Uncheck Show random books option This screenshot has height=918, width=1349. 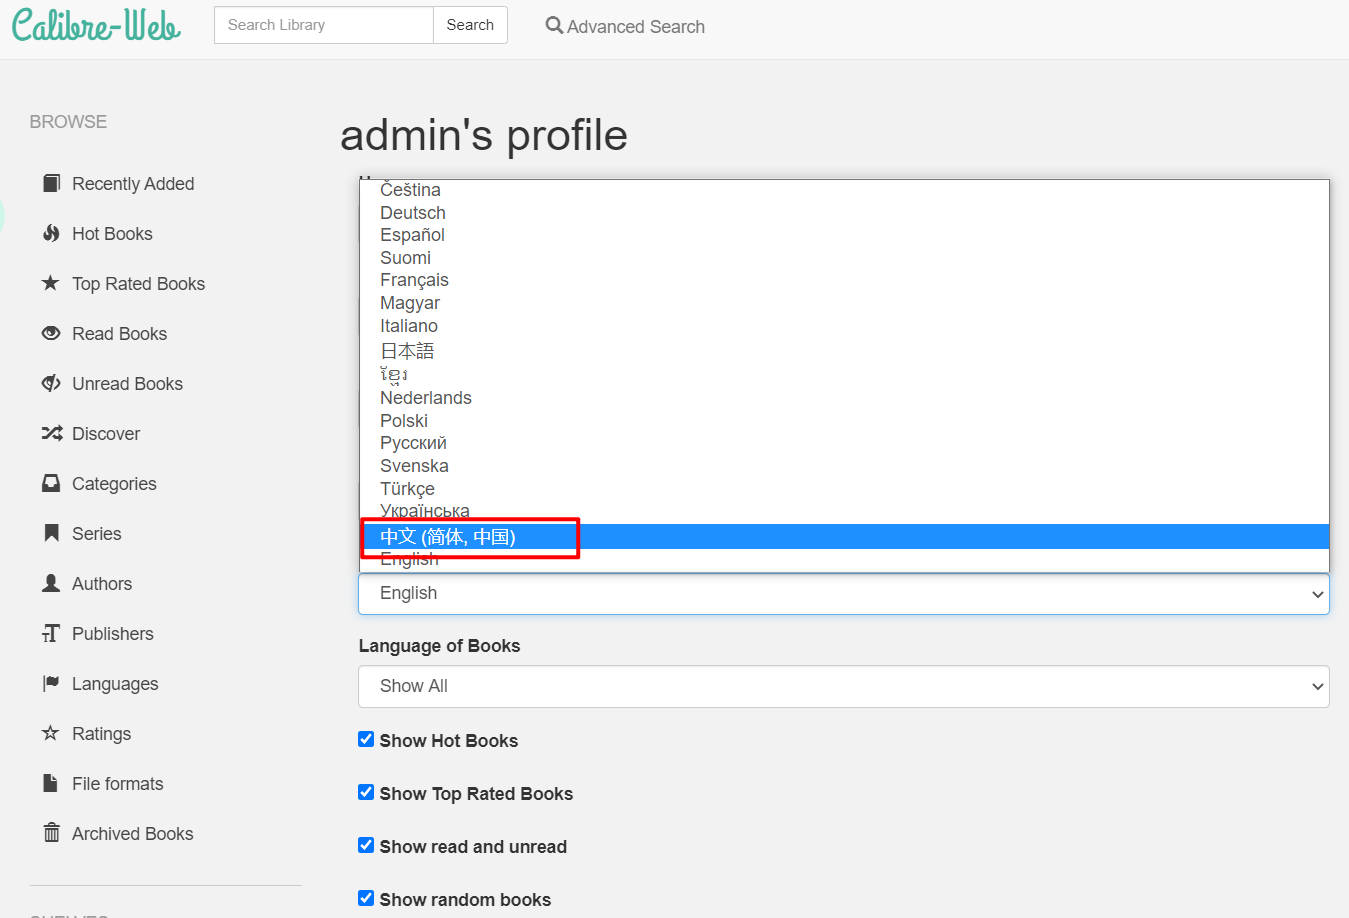(366, 899)
